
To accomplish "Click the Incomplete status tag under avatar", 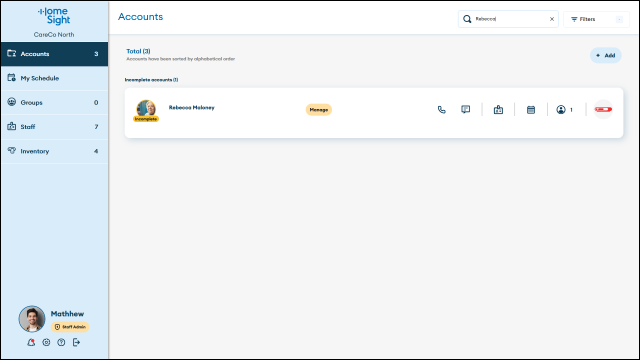I will (146, 119).
